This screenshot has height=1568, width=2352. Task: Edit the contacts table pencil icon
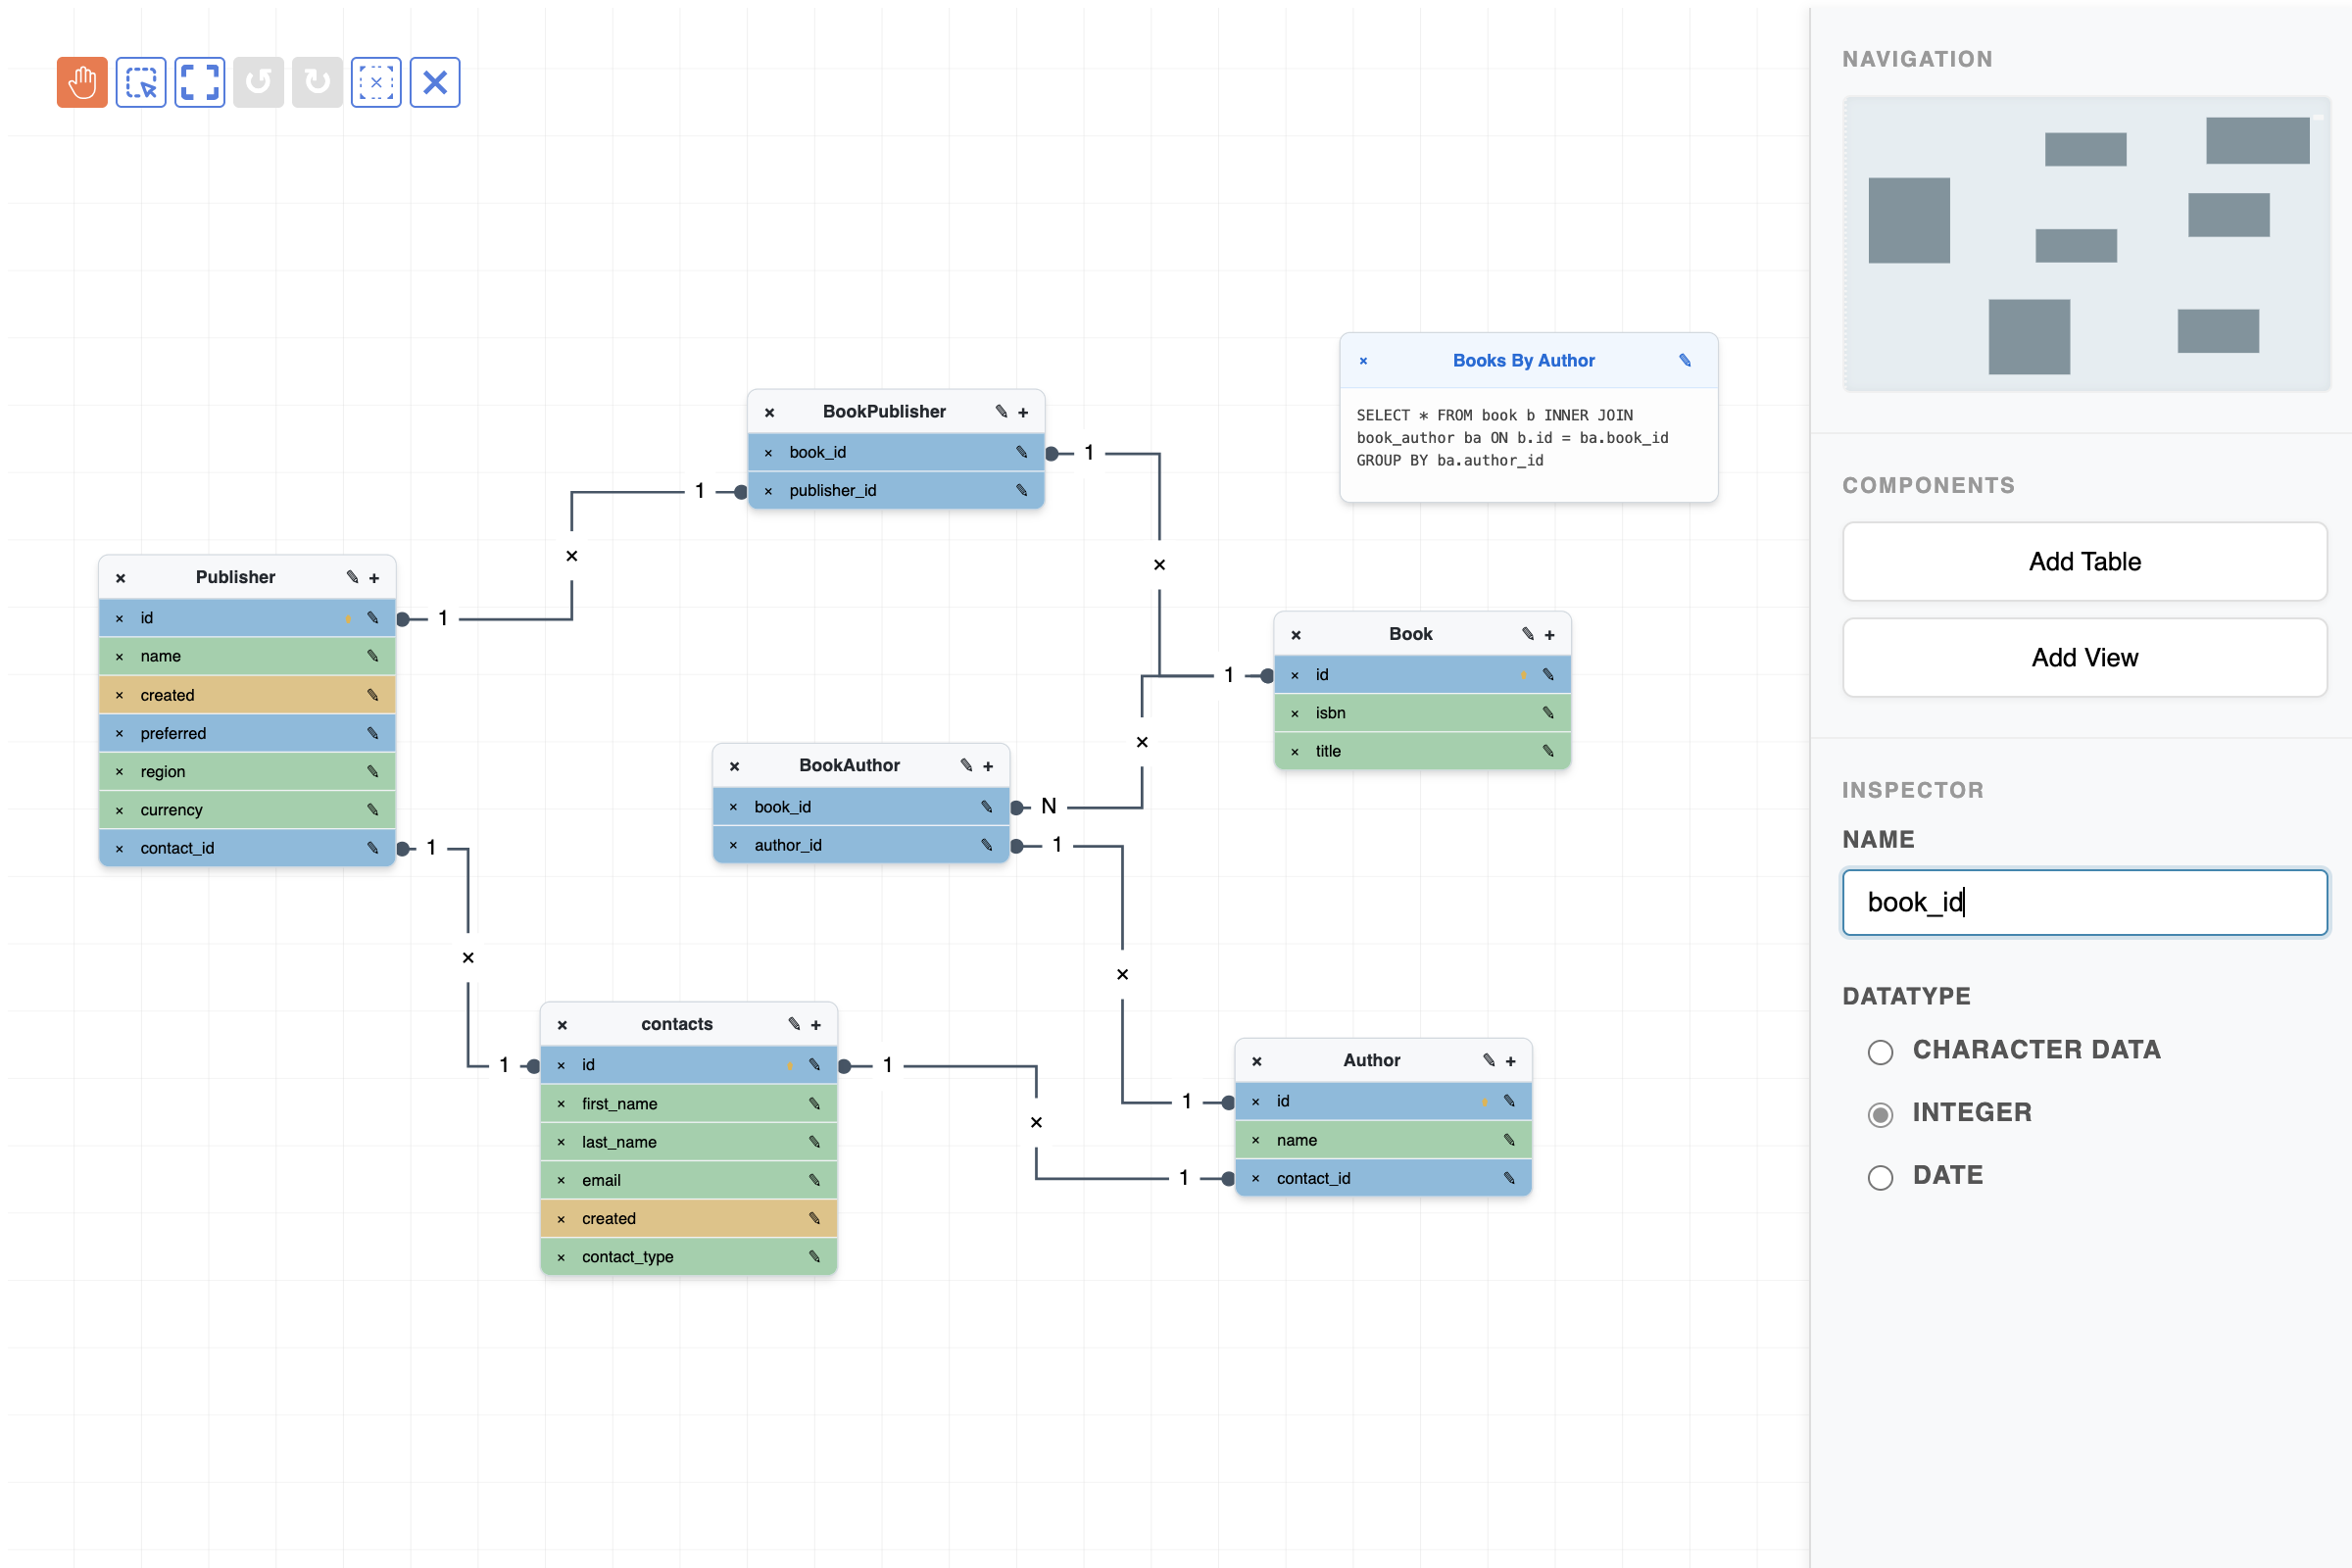coord(794,1024)
